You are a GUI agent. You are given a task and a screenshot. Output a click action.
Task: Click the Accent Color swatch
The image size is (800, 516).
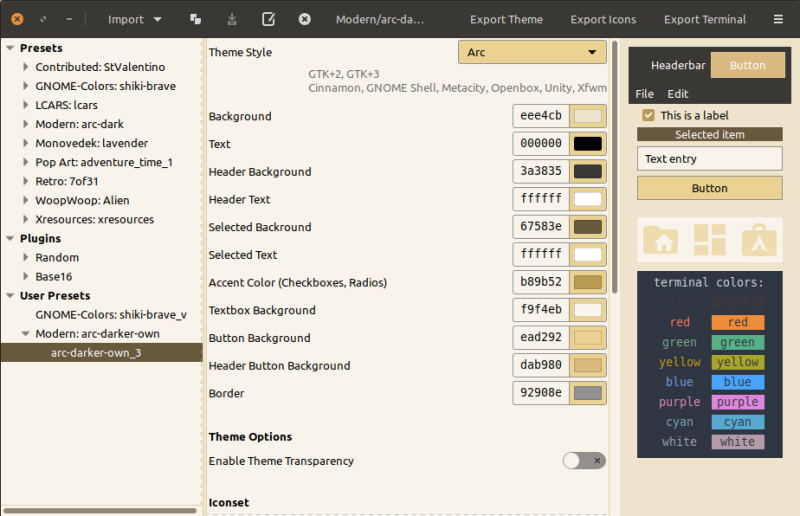click(x=588, y=283)
